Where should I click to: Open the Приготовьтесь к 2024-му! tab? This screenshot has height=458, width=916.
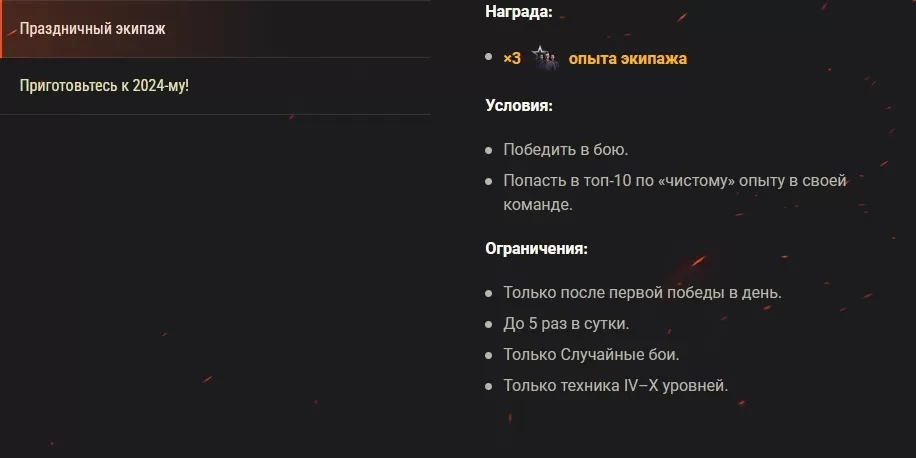tap(215, 86)
